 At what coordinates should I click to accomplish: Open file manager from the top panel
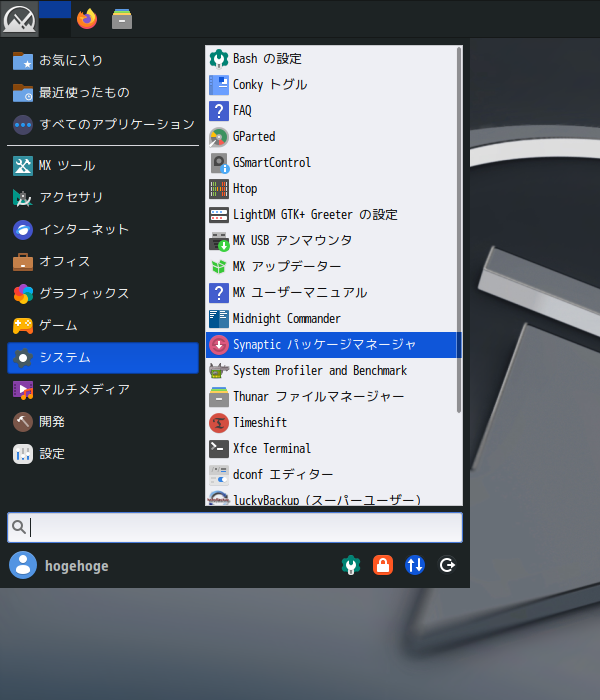[x=122, y=19]
